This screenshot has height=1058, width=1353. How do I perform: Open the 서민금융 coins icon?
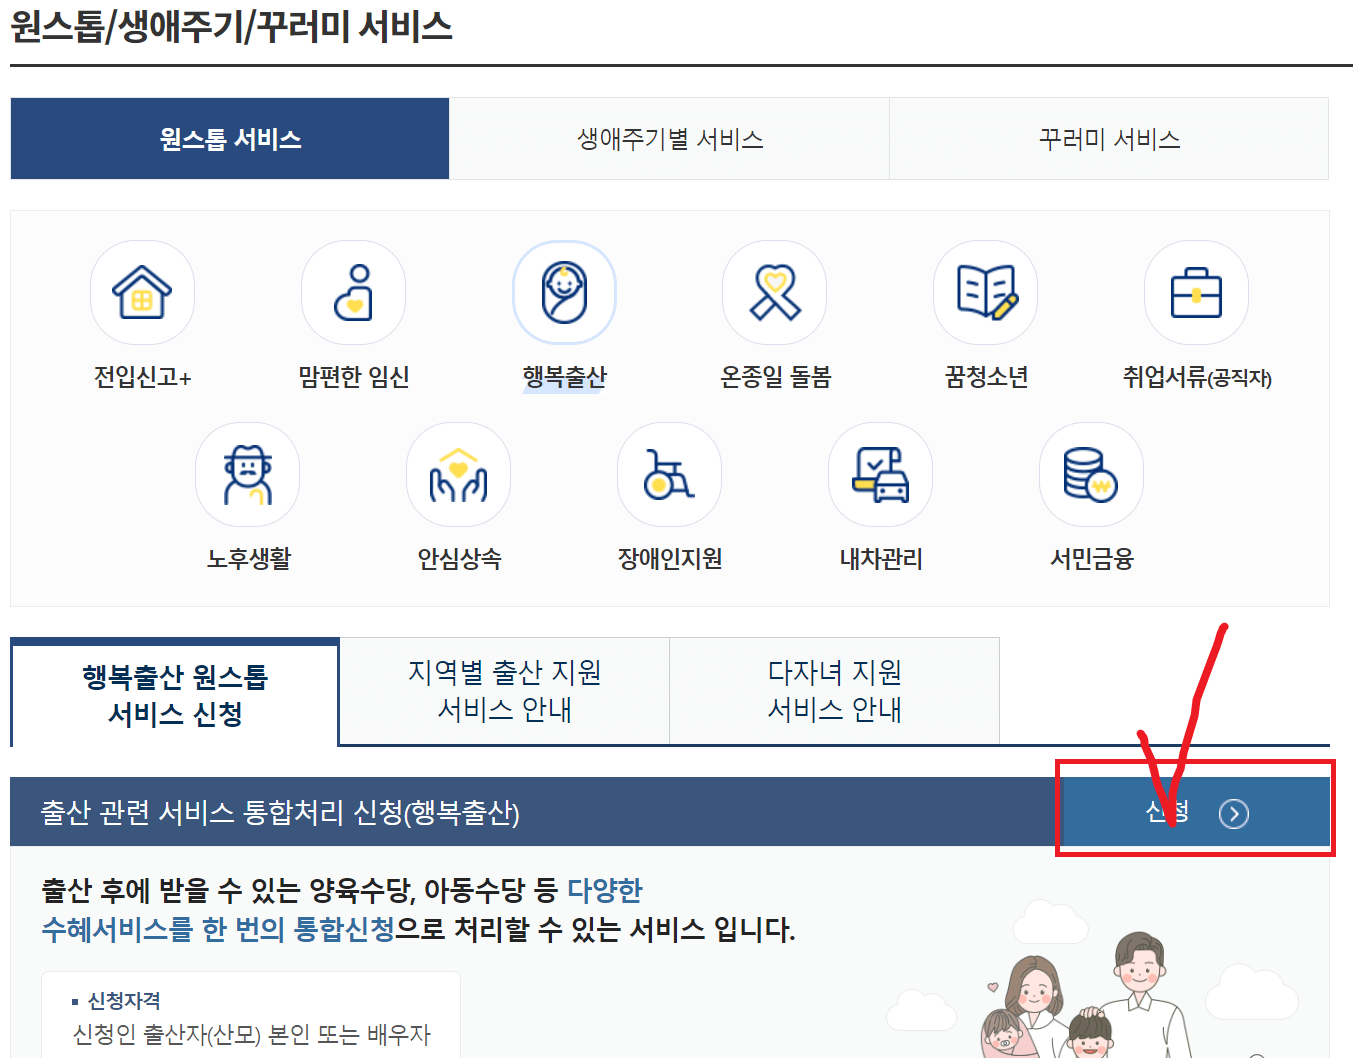1091,474
